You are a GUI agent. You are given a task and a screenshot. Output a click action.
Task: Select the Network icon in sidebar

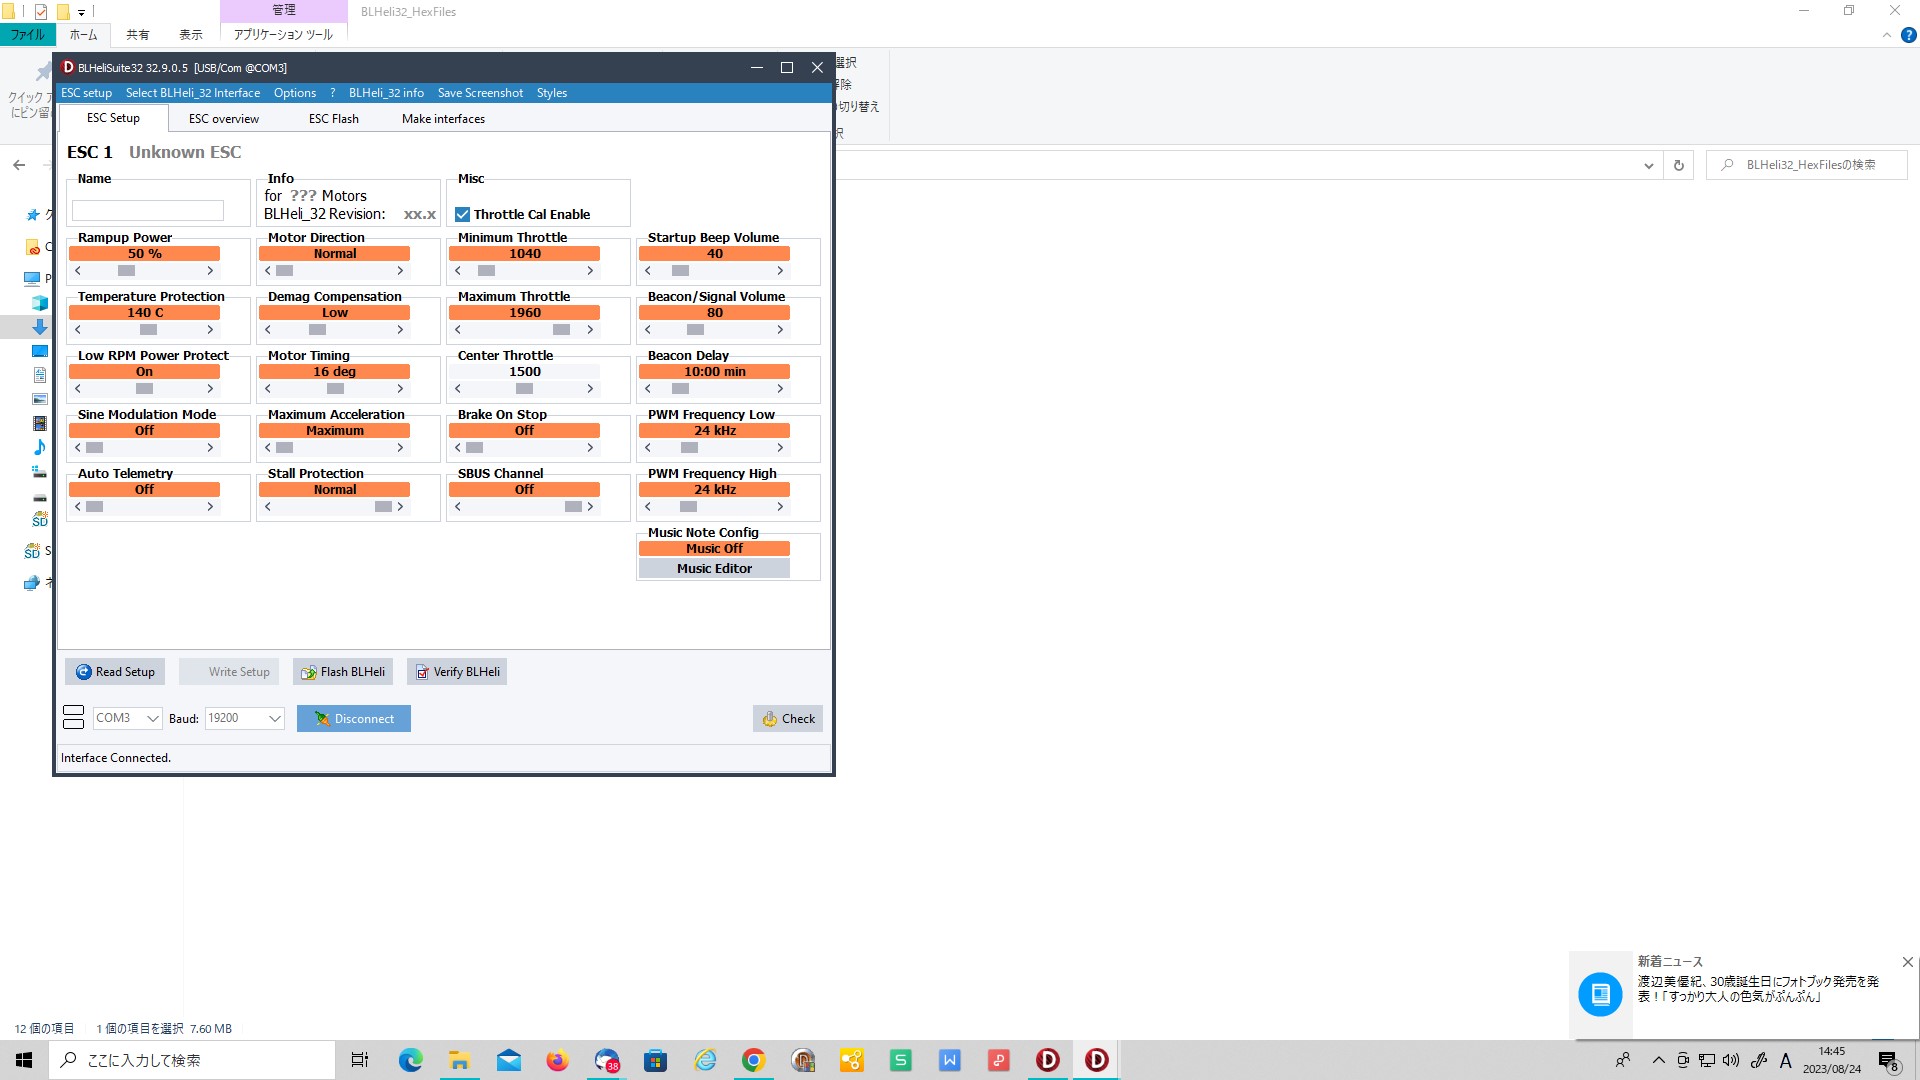point(32,583)
